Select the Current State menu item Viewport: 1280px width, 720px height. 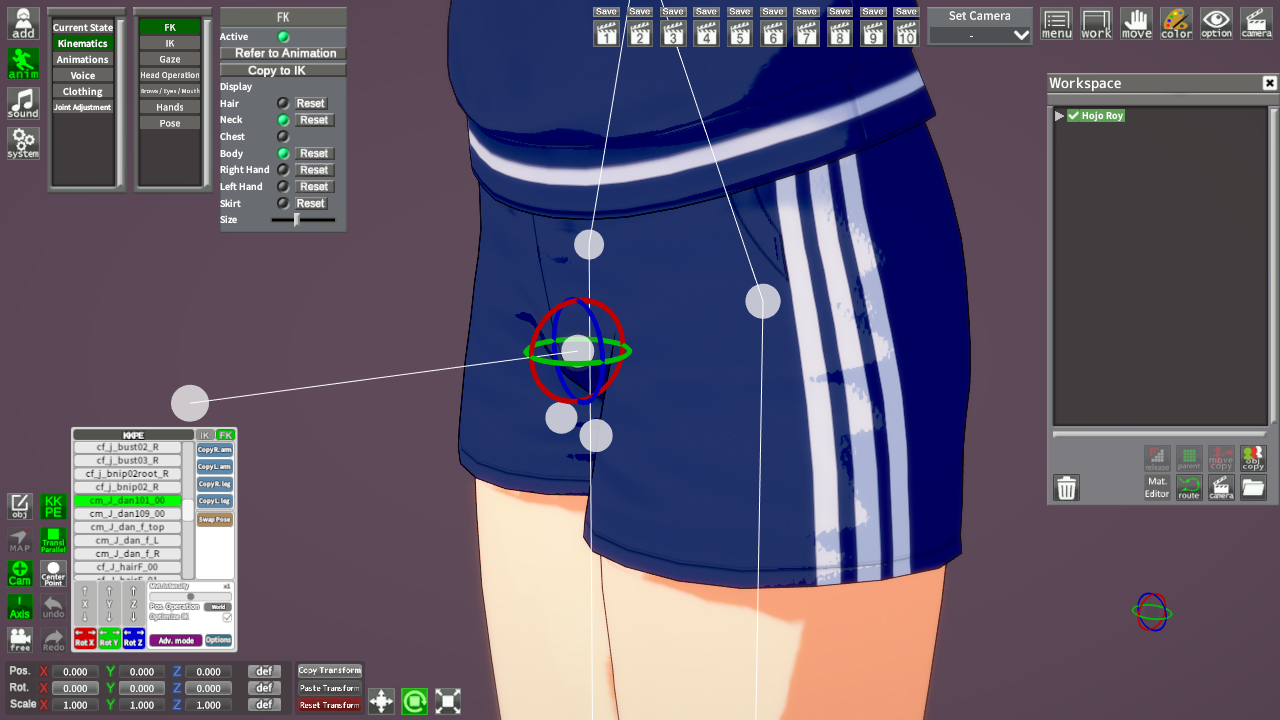(83, 28)
